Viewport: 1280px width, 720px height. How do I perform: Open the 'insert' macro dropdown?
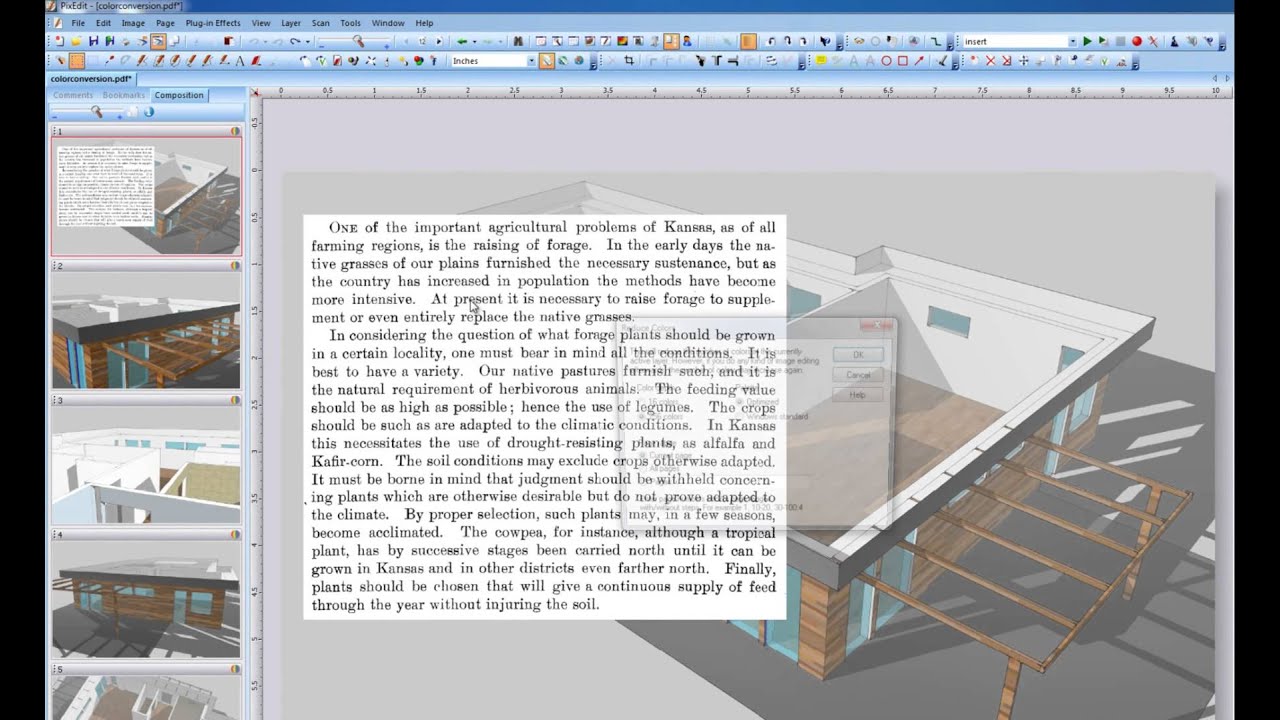[1072, 41]
